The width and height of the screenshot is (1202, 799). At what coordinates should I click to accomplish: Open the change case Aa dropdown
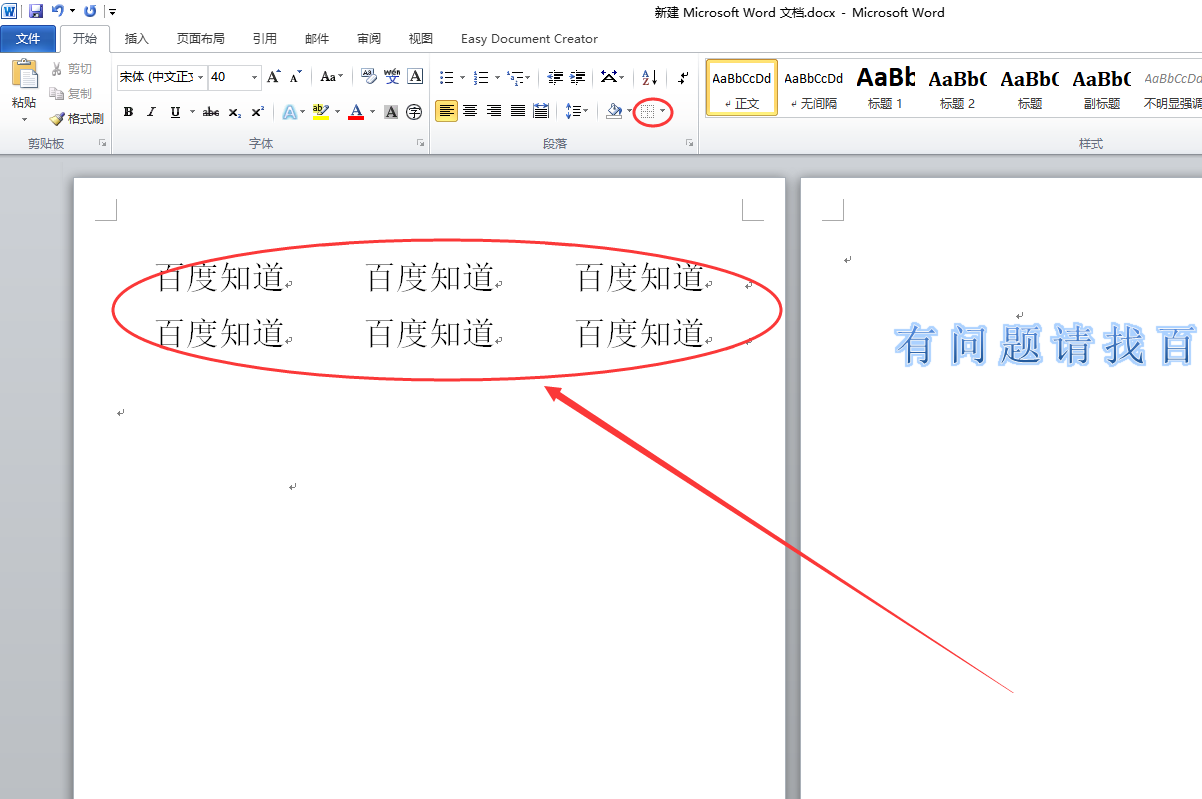click(332, 77)
